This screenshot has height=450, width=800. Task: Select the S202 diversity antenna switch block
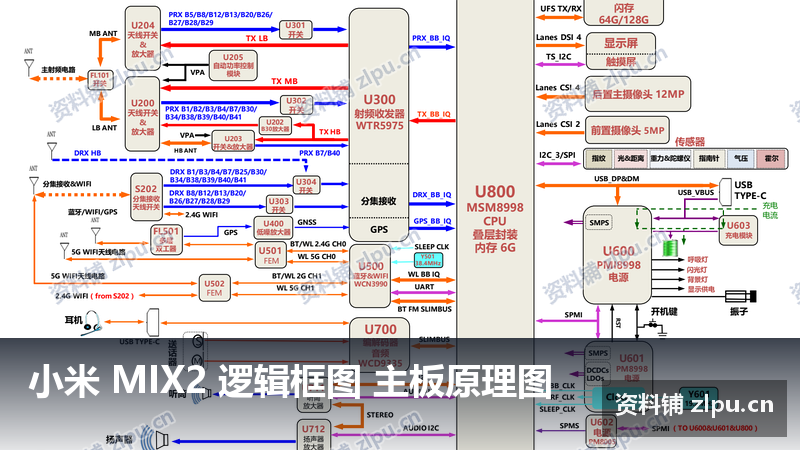pos(146,197)
